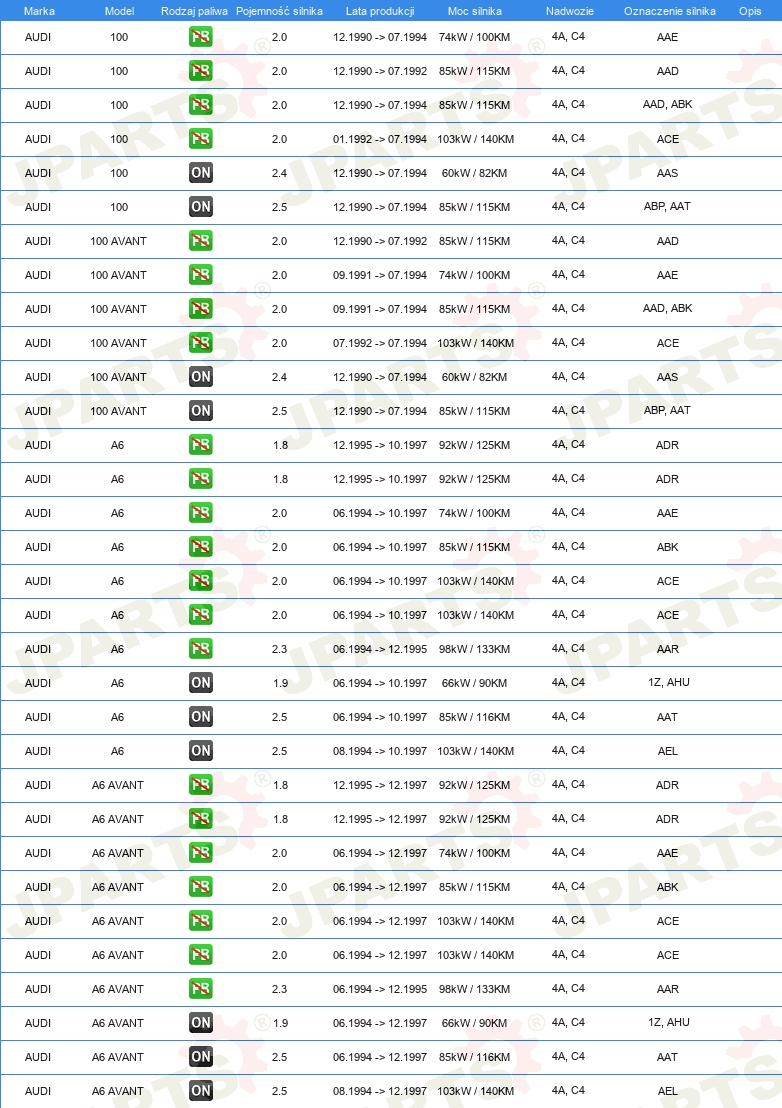This screenshot has width=782, height=1108.
Task: Click the Lata produkcji column header
Action: (x=380, y=11)
